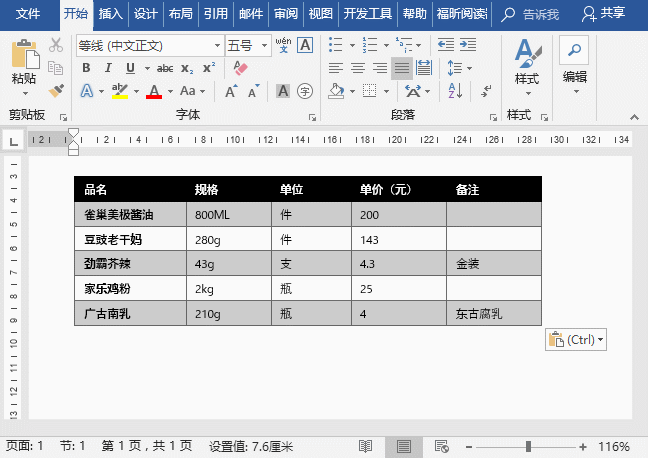Align text left
Image resolution: width=648 pixels, height=458 pixels.
click(x=336, y=68)
